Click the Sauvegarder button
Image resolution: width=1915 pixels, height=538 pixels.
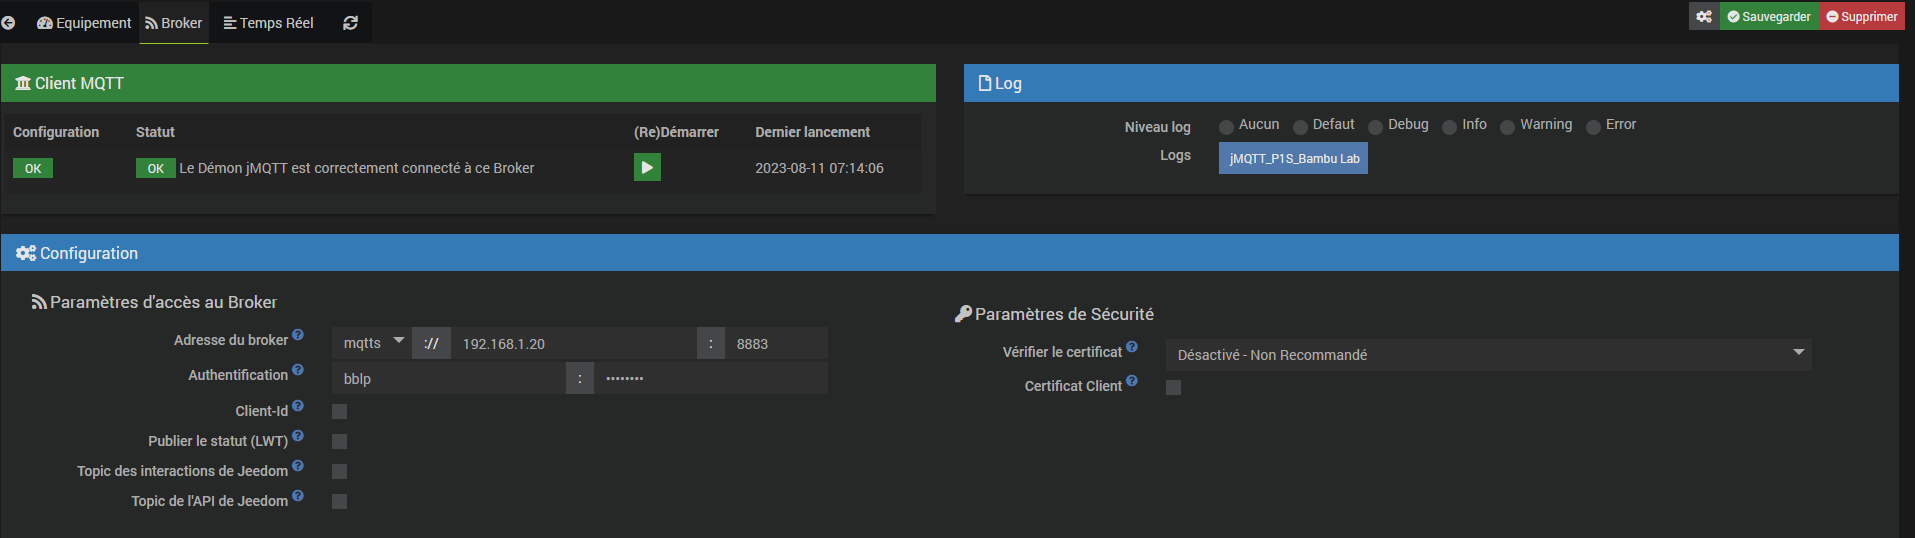[x=1769, y=16]
